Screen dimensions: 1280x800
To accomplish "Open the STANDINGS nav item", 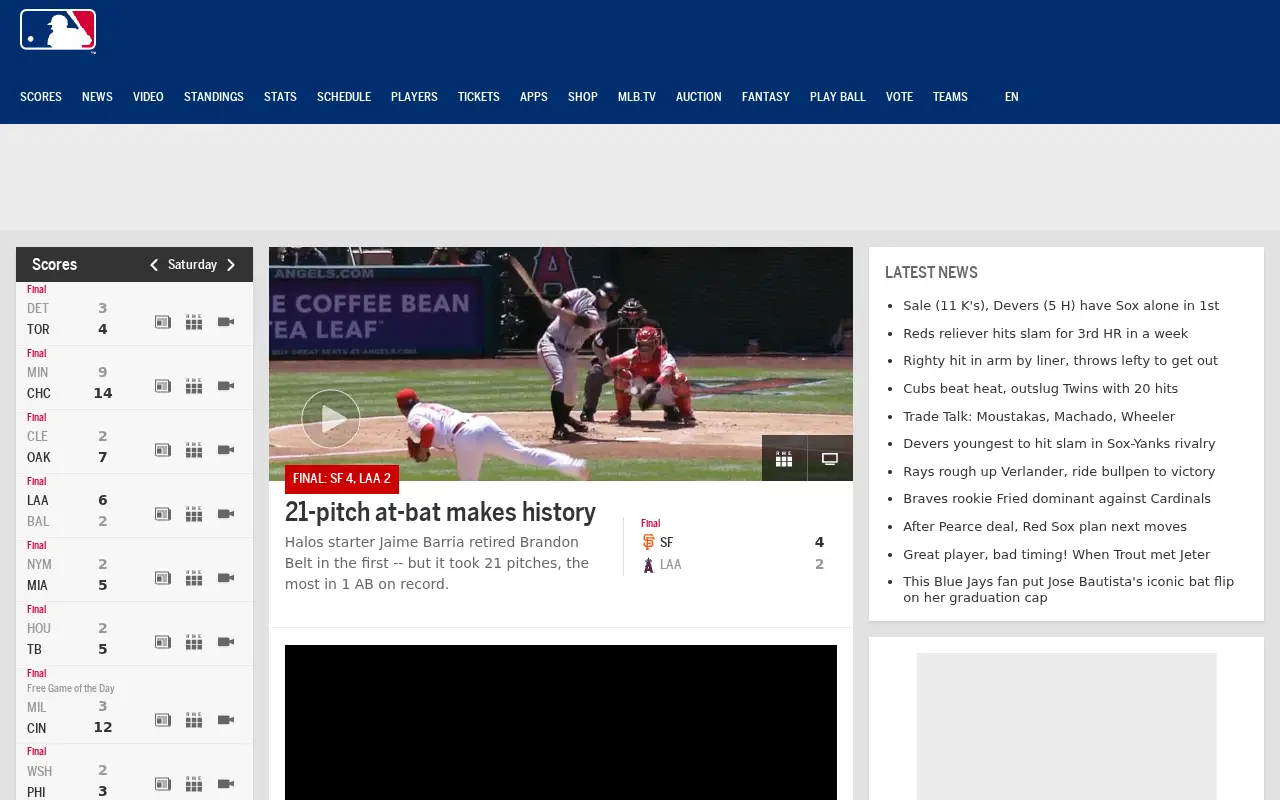I will 214,97.
